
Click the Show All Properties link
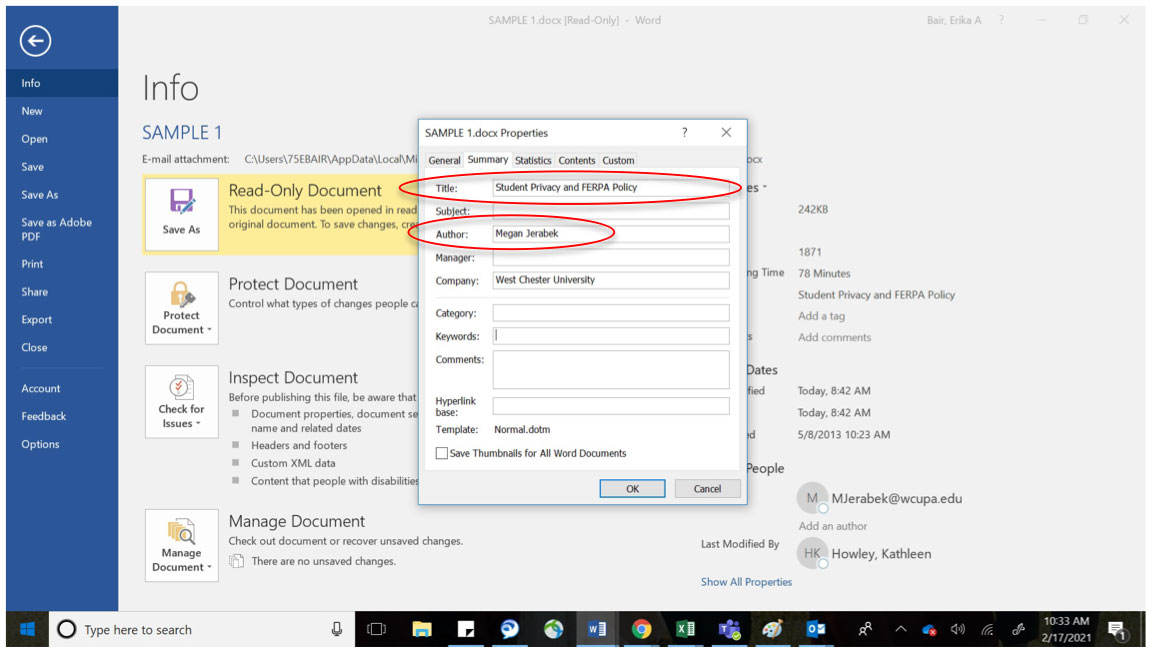(746, 582)
